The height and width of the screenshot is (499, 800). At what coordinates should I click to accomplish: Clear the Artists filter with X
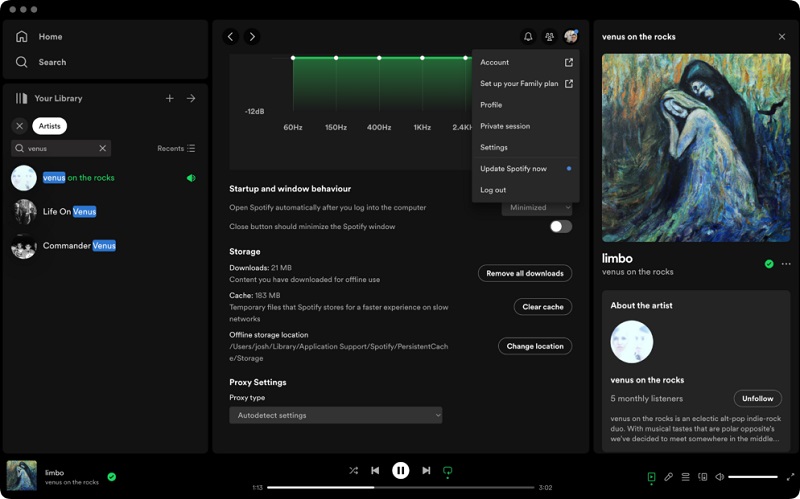pos(19,126)
